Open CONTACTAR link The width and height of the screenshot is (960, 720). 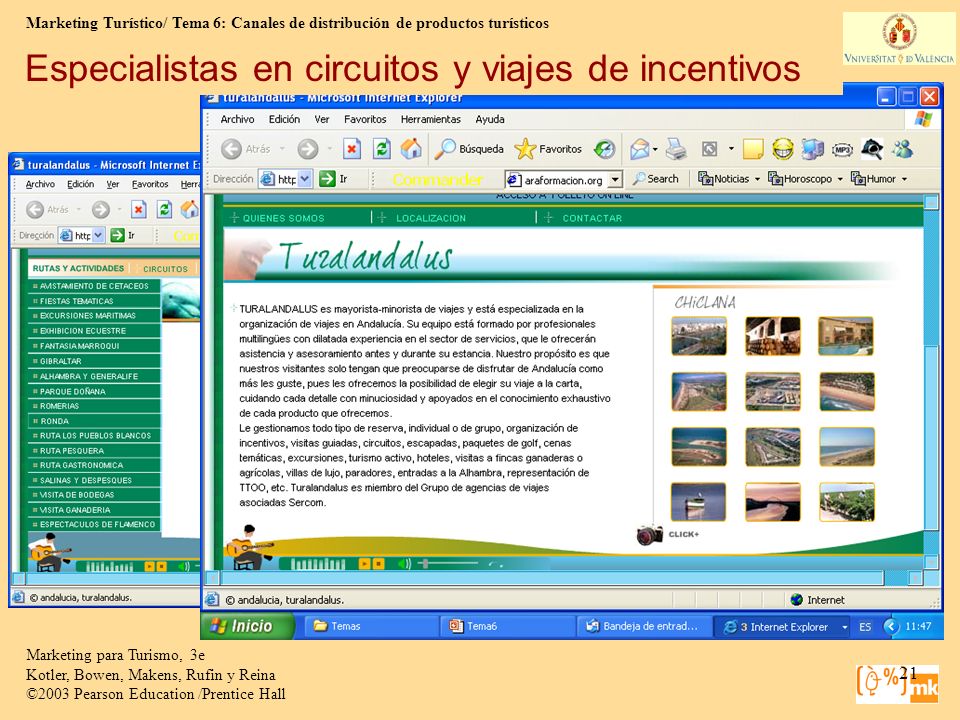click(x=592, y=218)
